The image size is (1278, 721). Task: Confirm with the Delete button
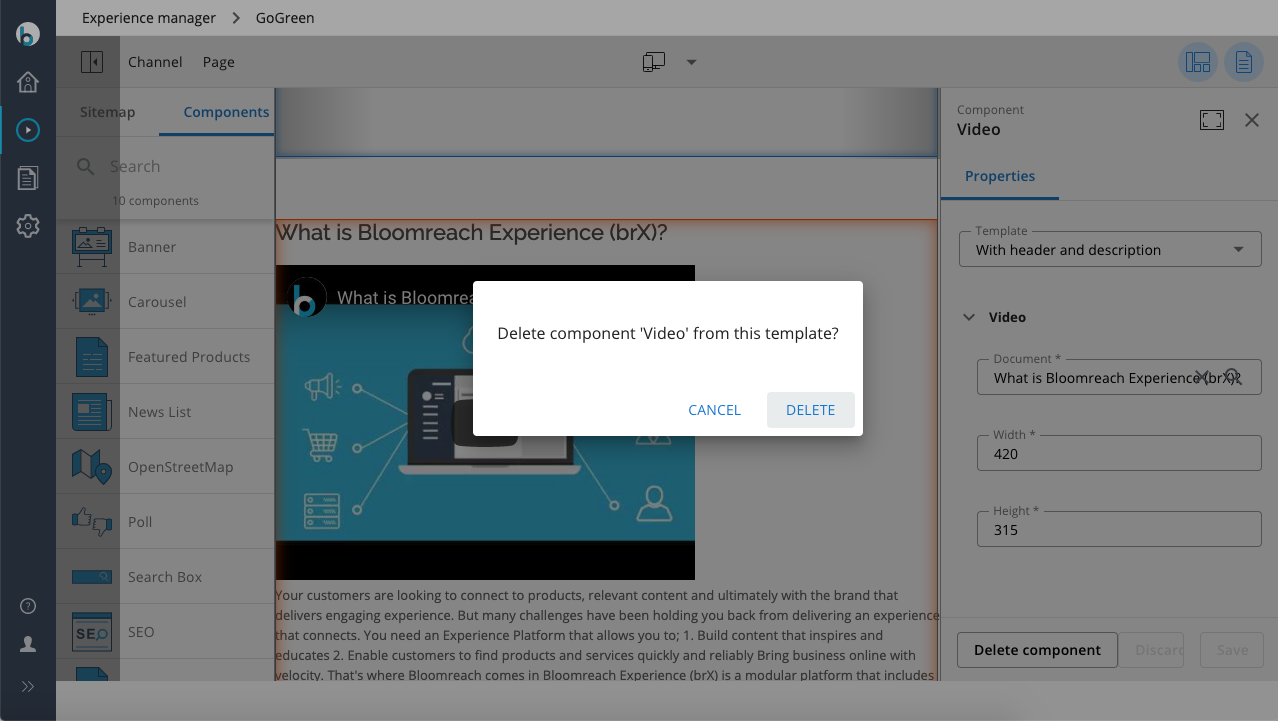point(810,410)
